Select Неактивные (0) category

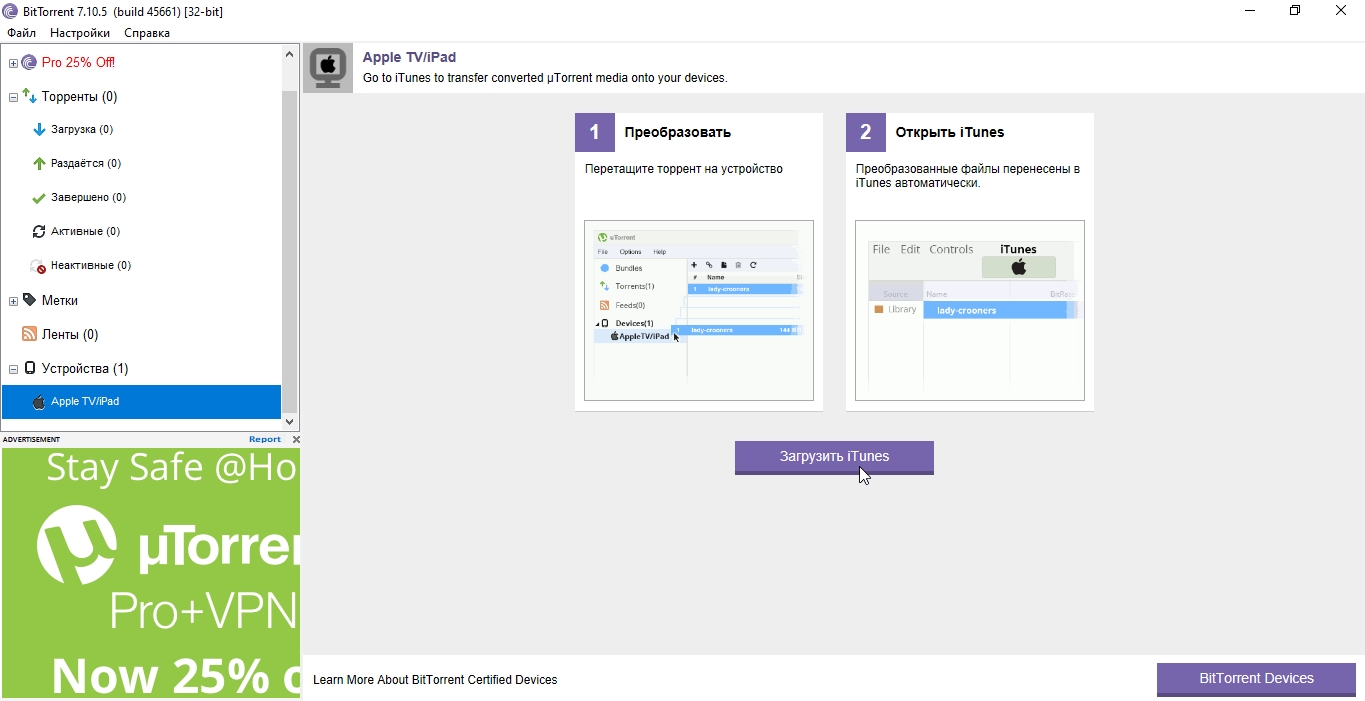pos(91,266)
